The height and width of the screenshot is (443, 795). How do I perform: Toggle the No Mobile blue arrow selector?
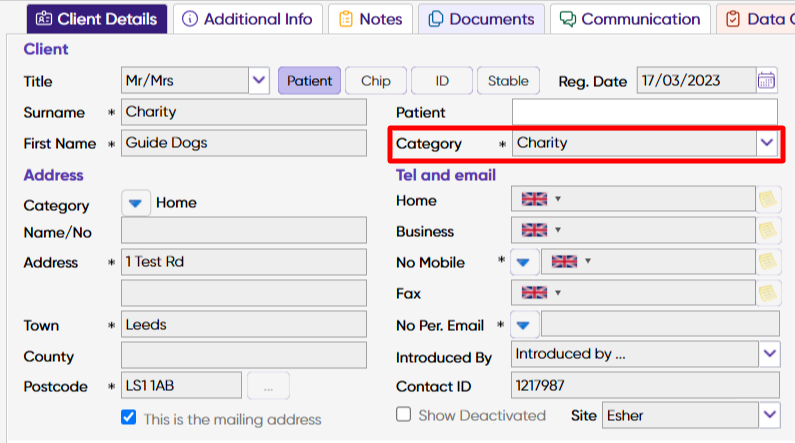point(524,262)
